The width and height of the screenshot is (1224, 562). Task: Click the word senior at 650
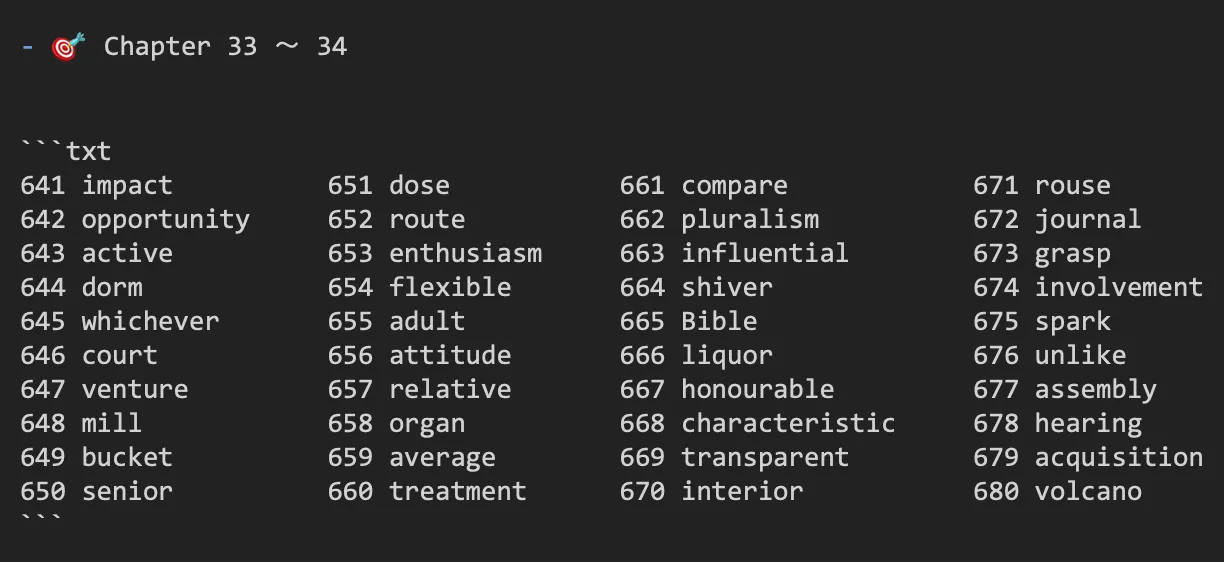(x=127, y=492)
